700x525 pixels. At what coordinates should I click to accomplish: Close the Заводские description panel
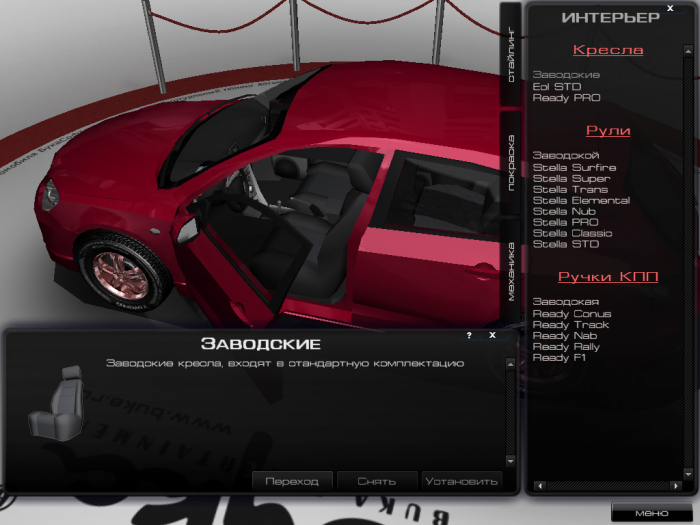[x=492, y=335]
